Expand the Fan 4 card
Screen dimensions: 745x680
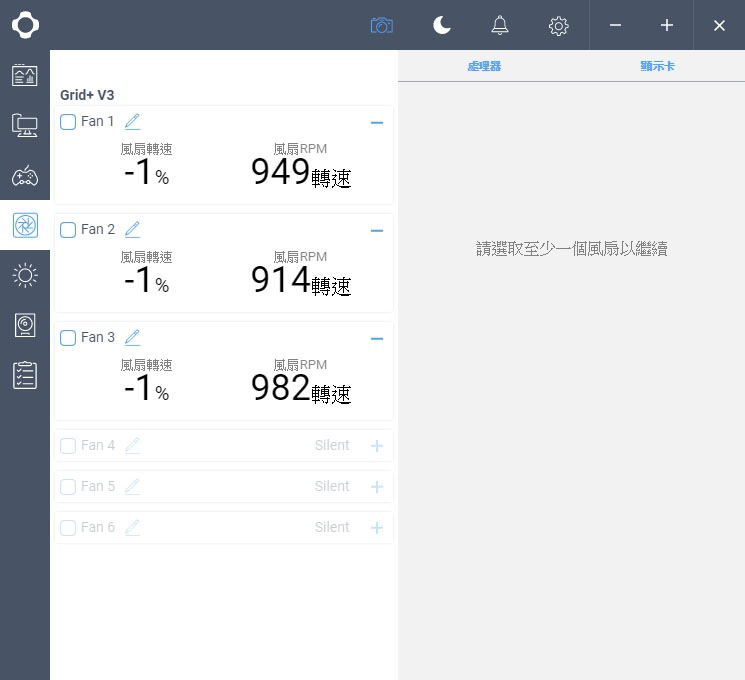[x=377, y=446]
